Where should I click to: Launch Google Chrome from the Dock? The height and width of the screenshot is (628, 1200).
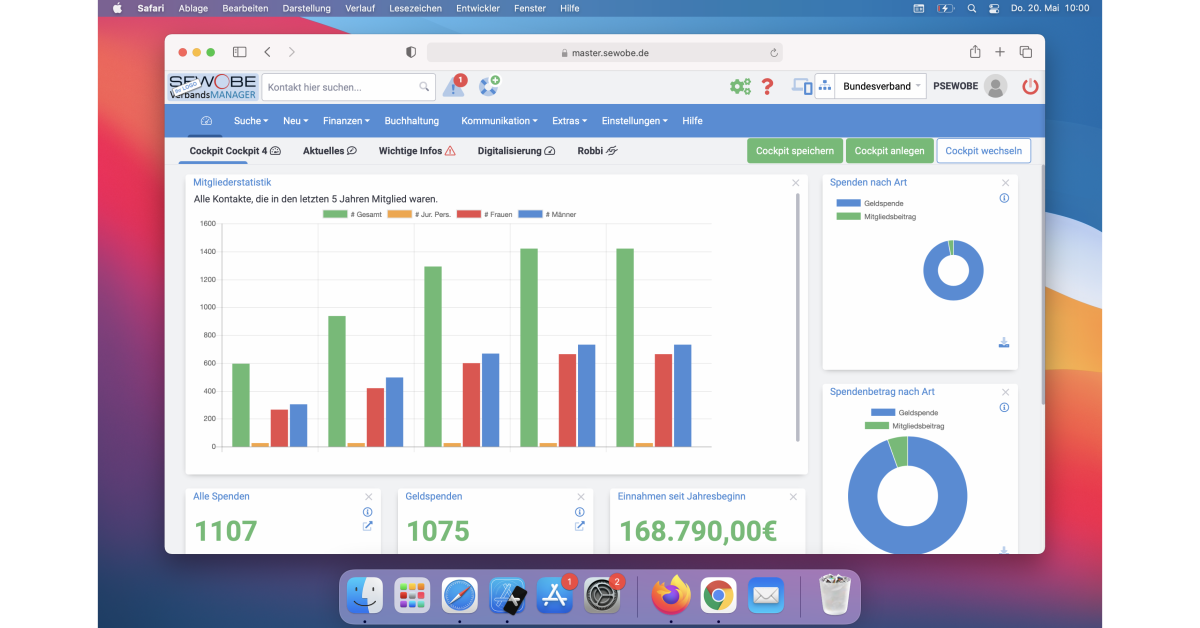(718, 596)
